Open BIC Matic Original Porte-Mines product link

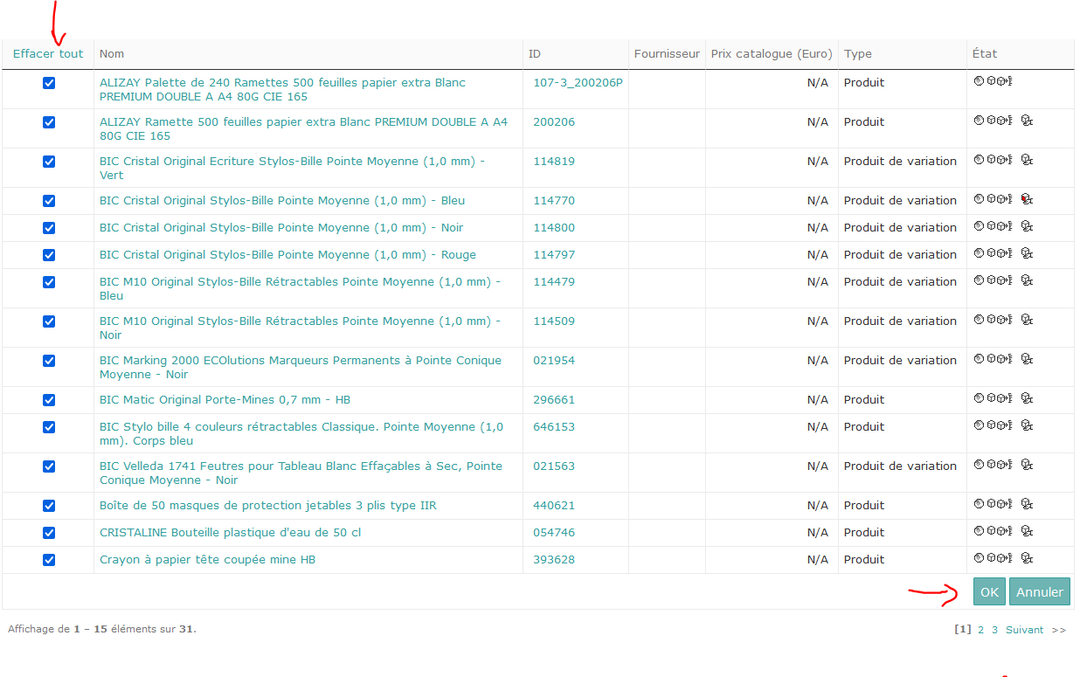(x=225, y=399)
